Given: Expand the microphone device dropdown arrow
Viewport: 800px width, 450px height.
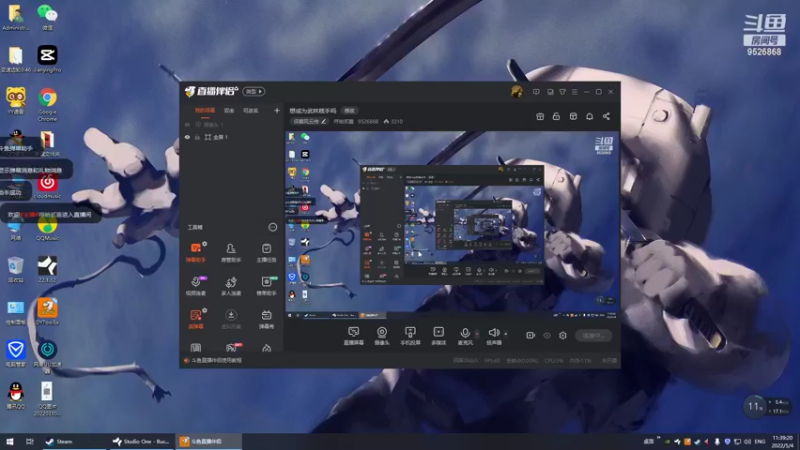Looking at the screenshot, I should [x=477, y=334].
